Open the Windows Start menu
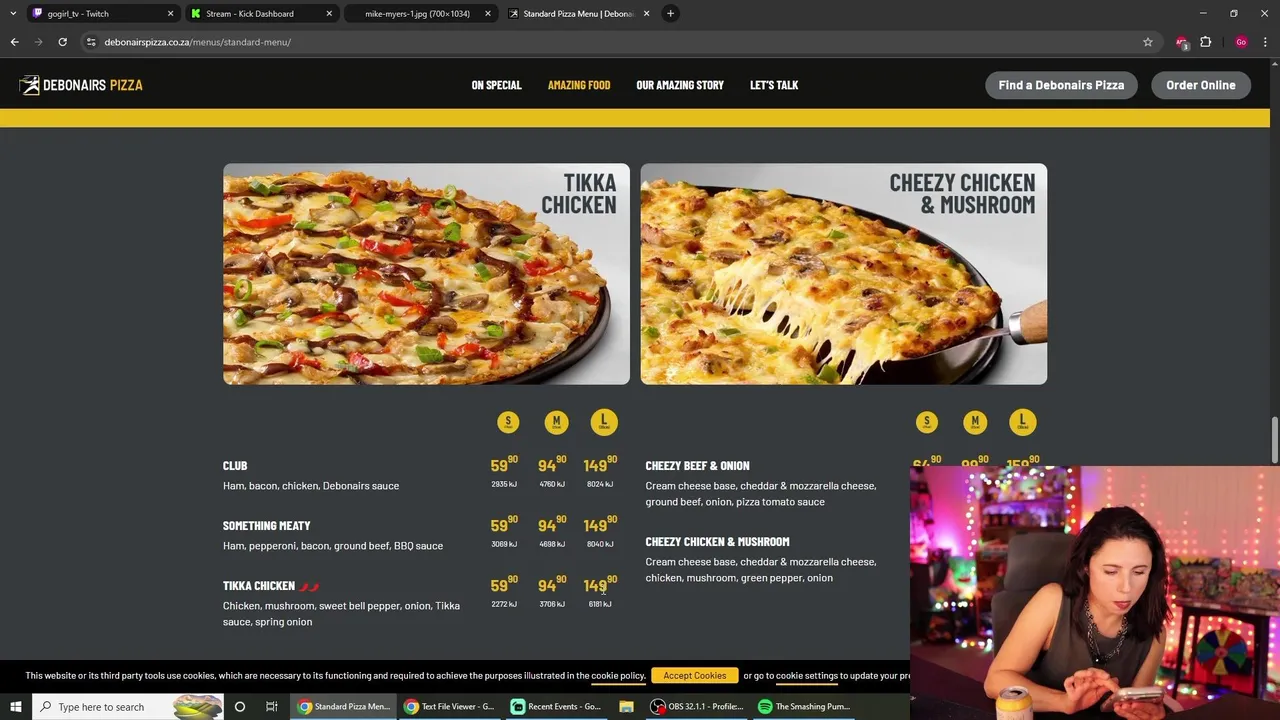The image size is (1280, 720). tap(15, 707)
